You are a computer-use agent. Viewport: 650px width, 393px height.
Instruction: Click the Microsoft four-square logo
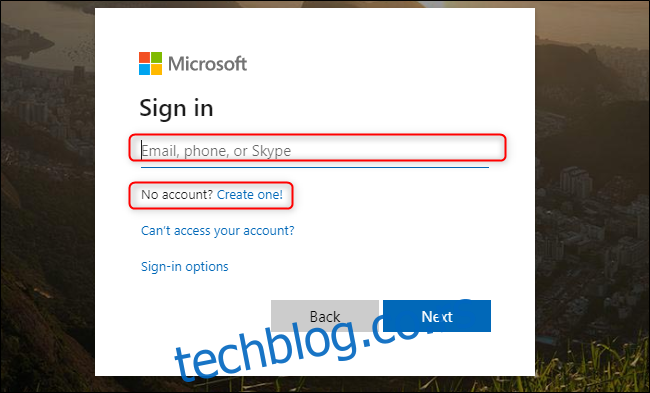(150, 63)
